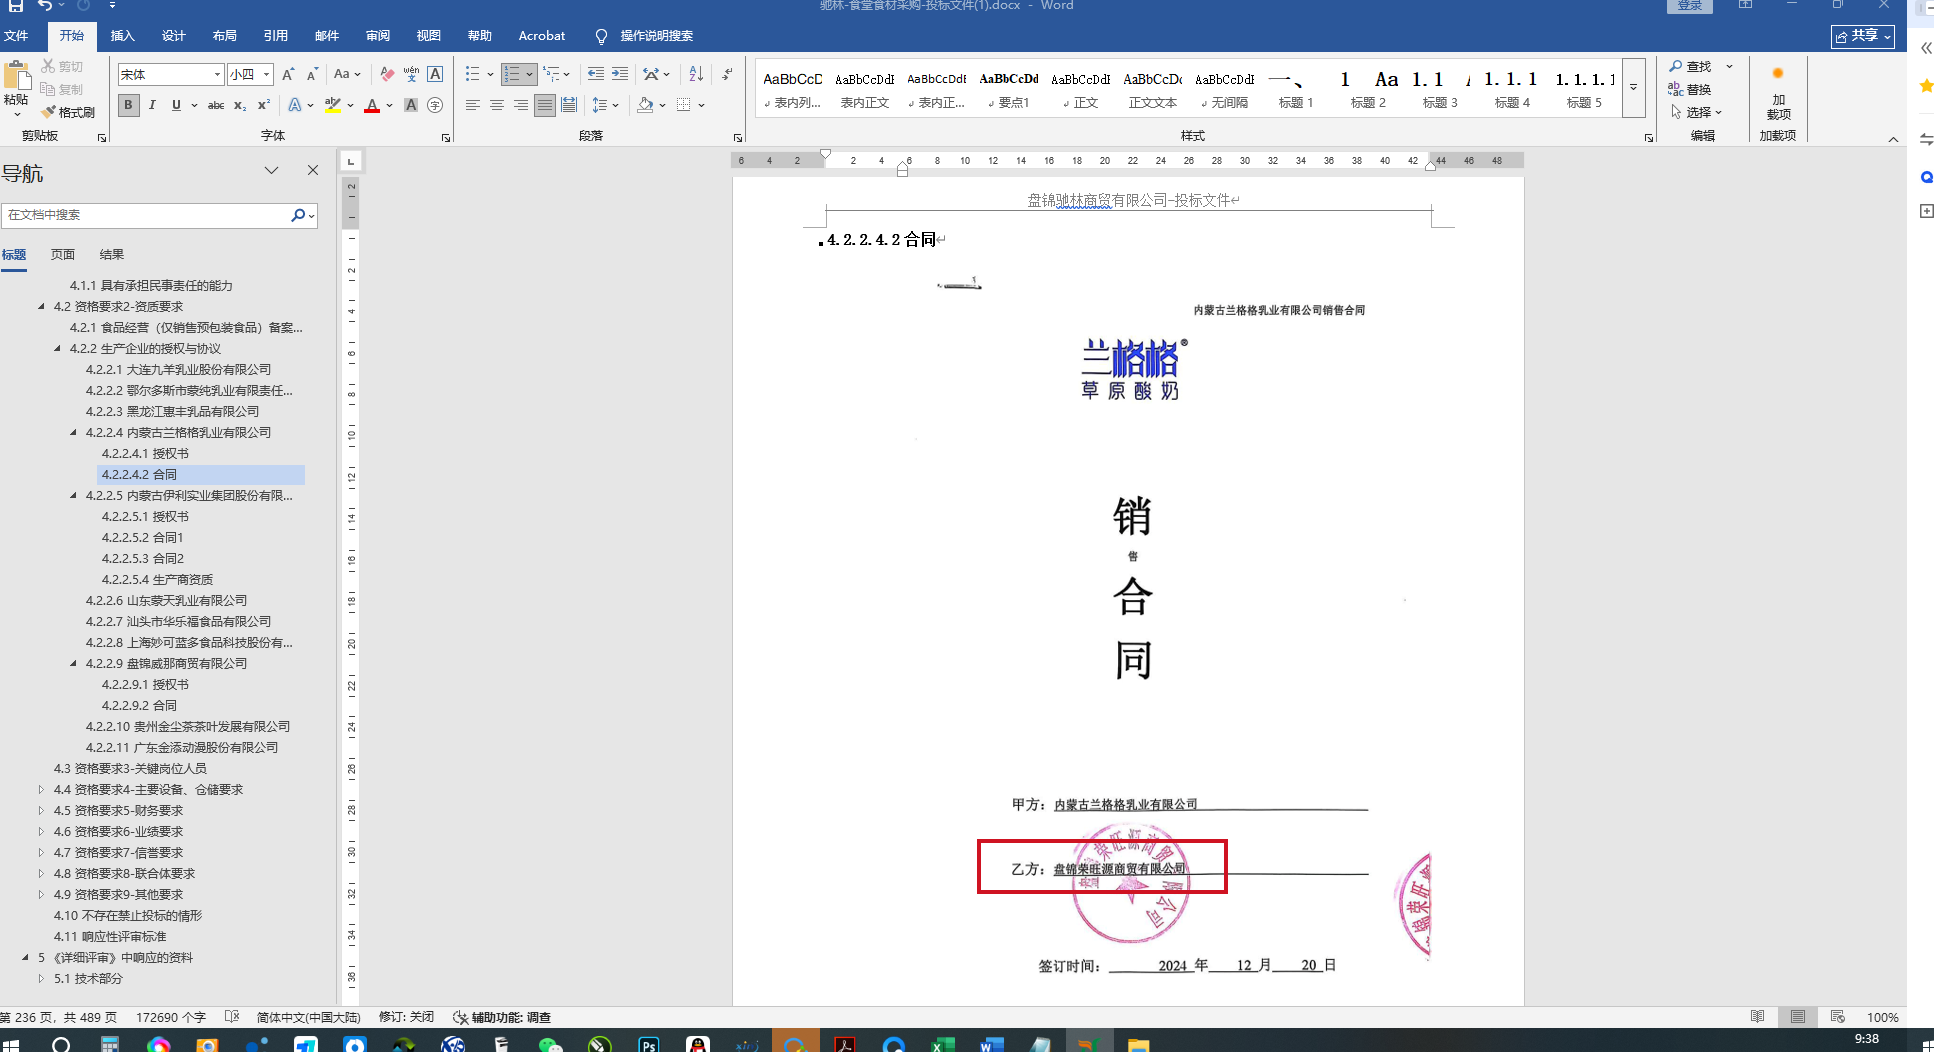Apply the red font color
Viewport: 1934px width, 1052px height.
pos(372,105)
